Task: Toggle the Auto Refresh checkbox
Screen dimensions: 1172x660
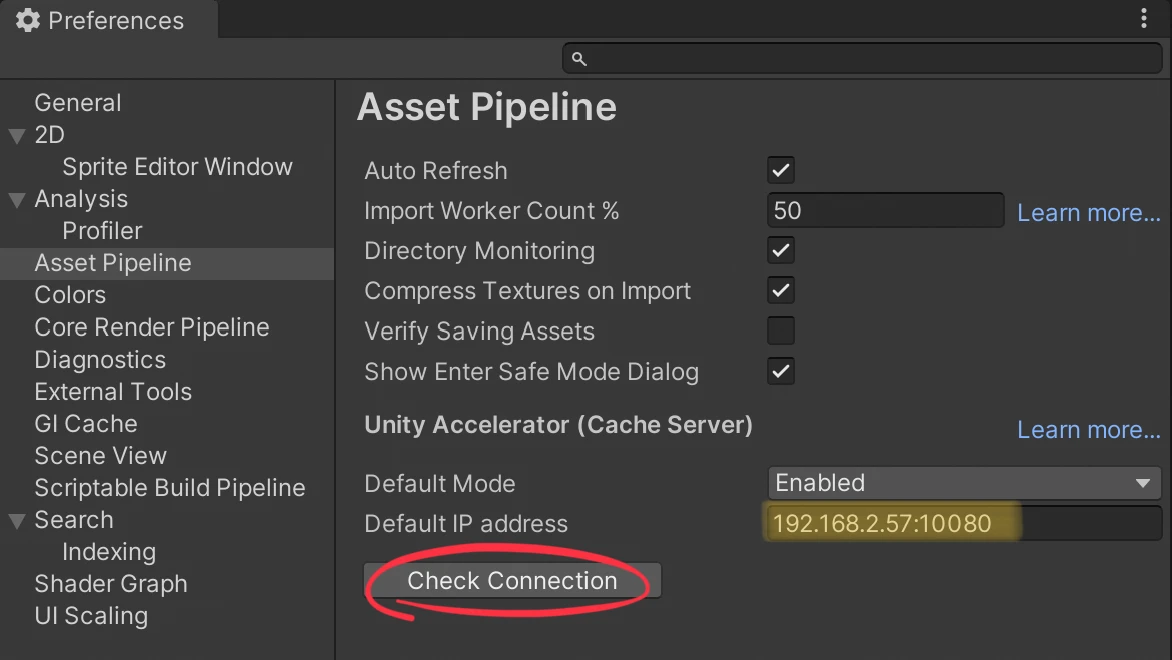Action: point(781,170)
